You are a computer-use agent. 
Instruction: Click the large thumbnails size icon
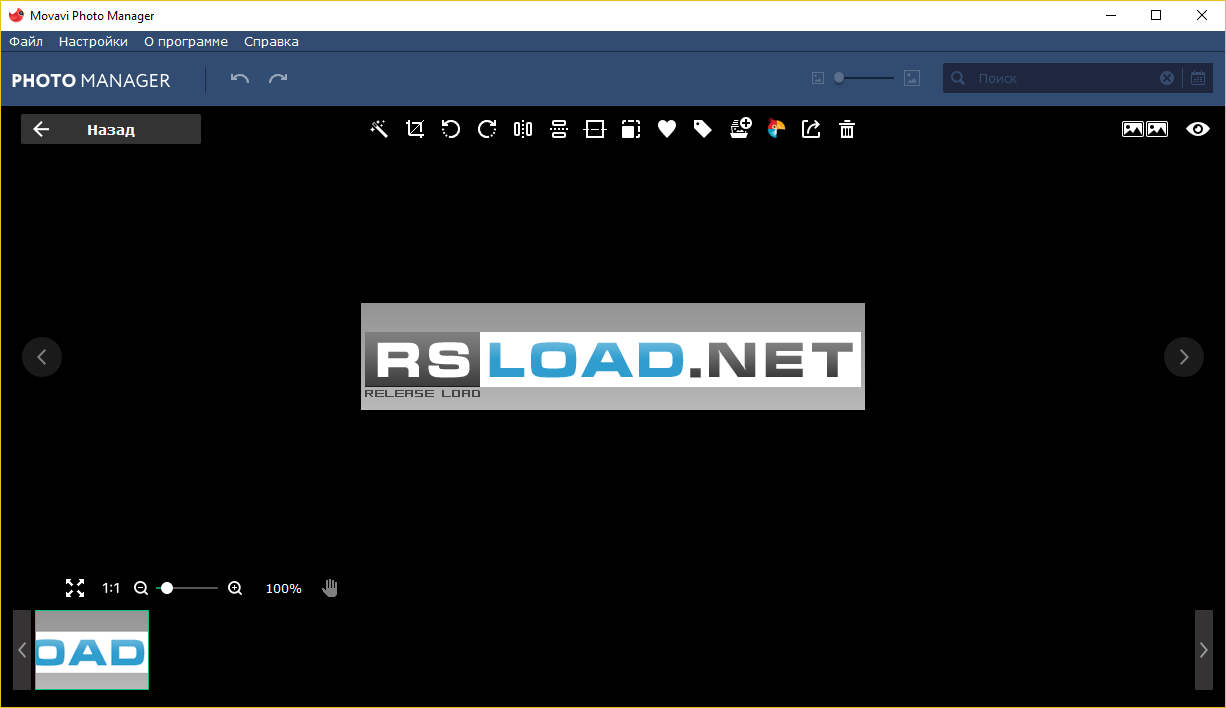[x=911, y=78]
